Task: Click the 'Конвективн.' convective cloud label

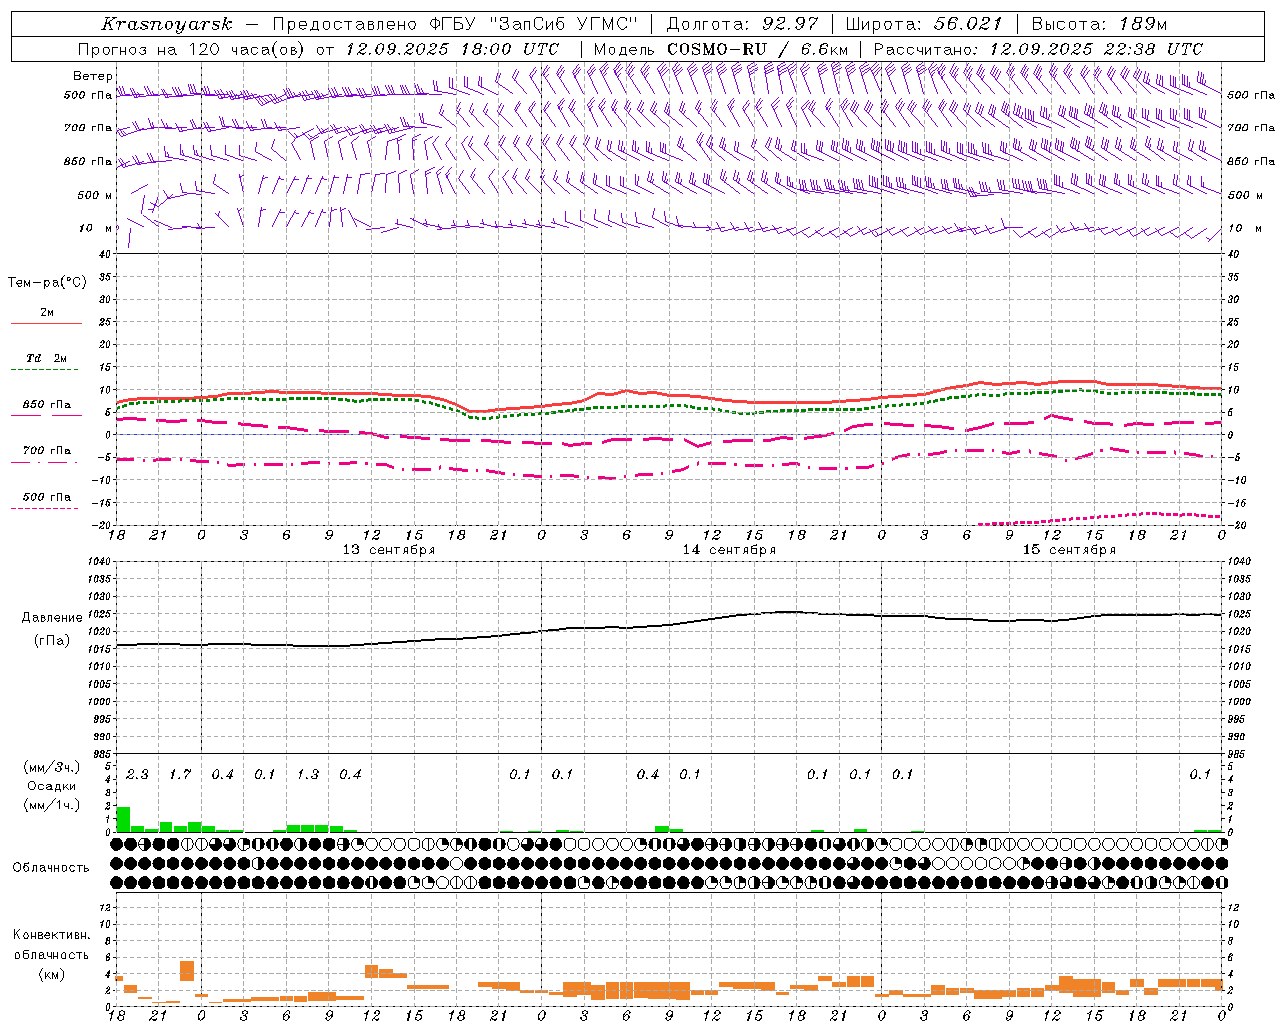Action: coord(51,935)
